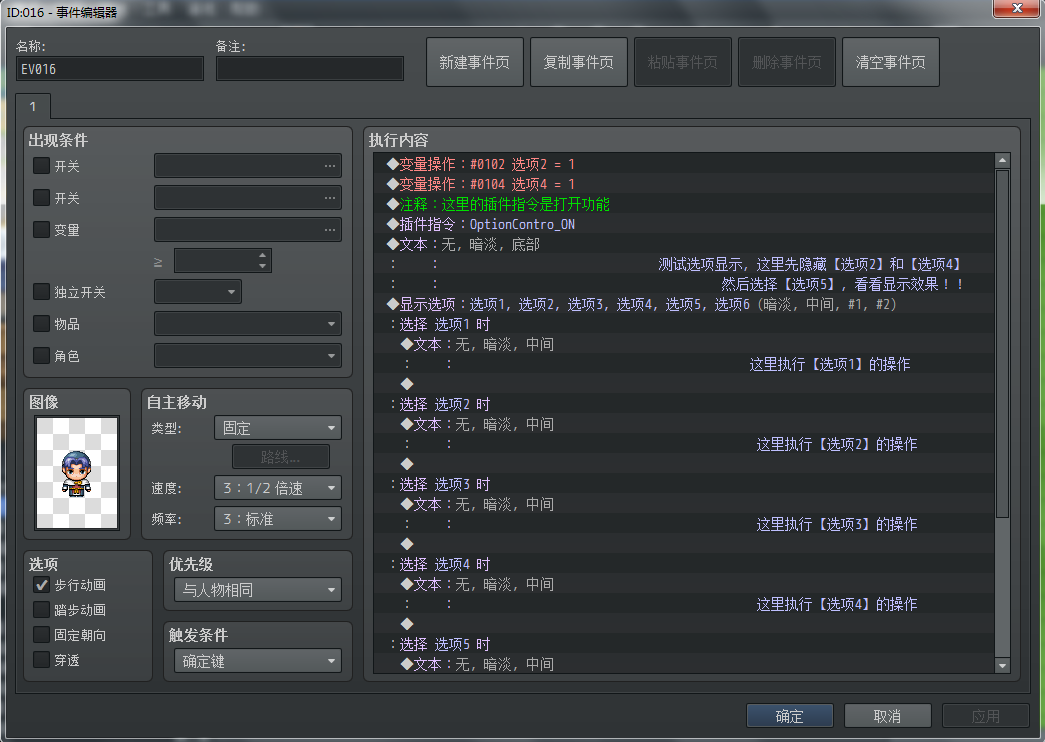Screen dimensions: 1045x742
Task: Close the 事件编辑器 window
Action: (1016, 8)
